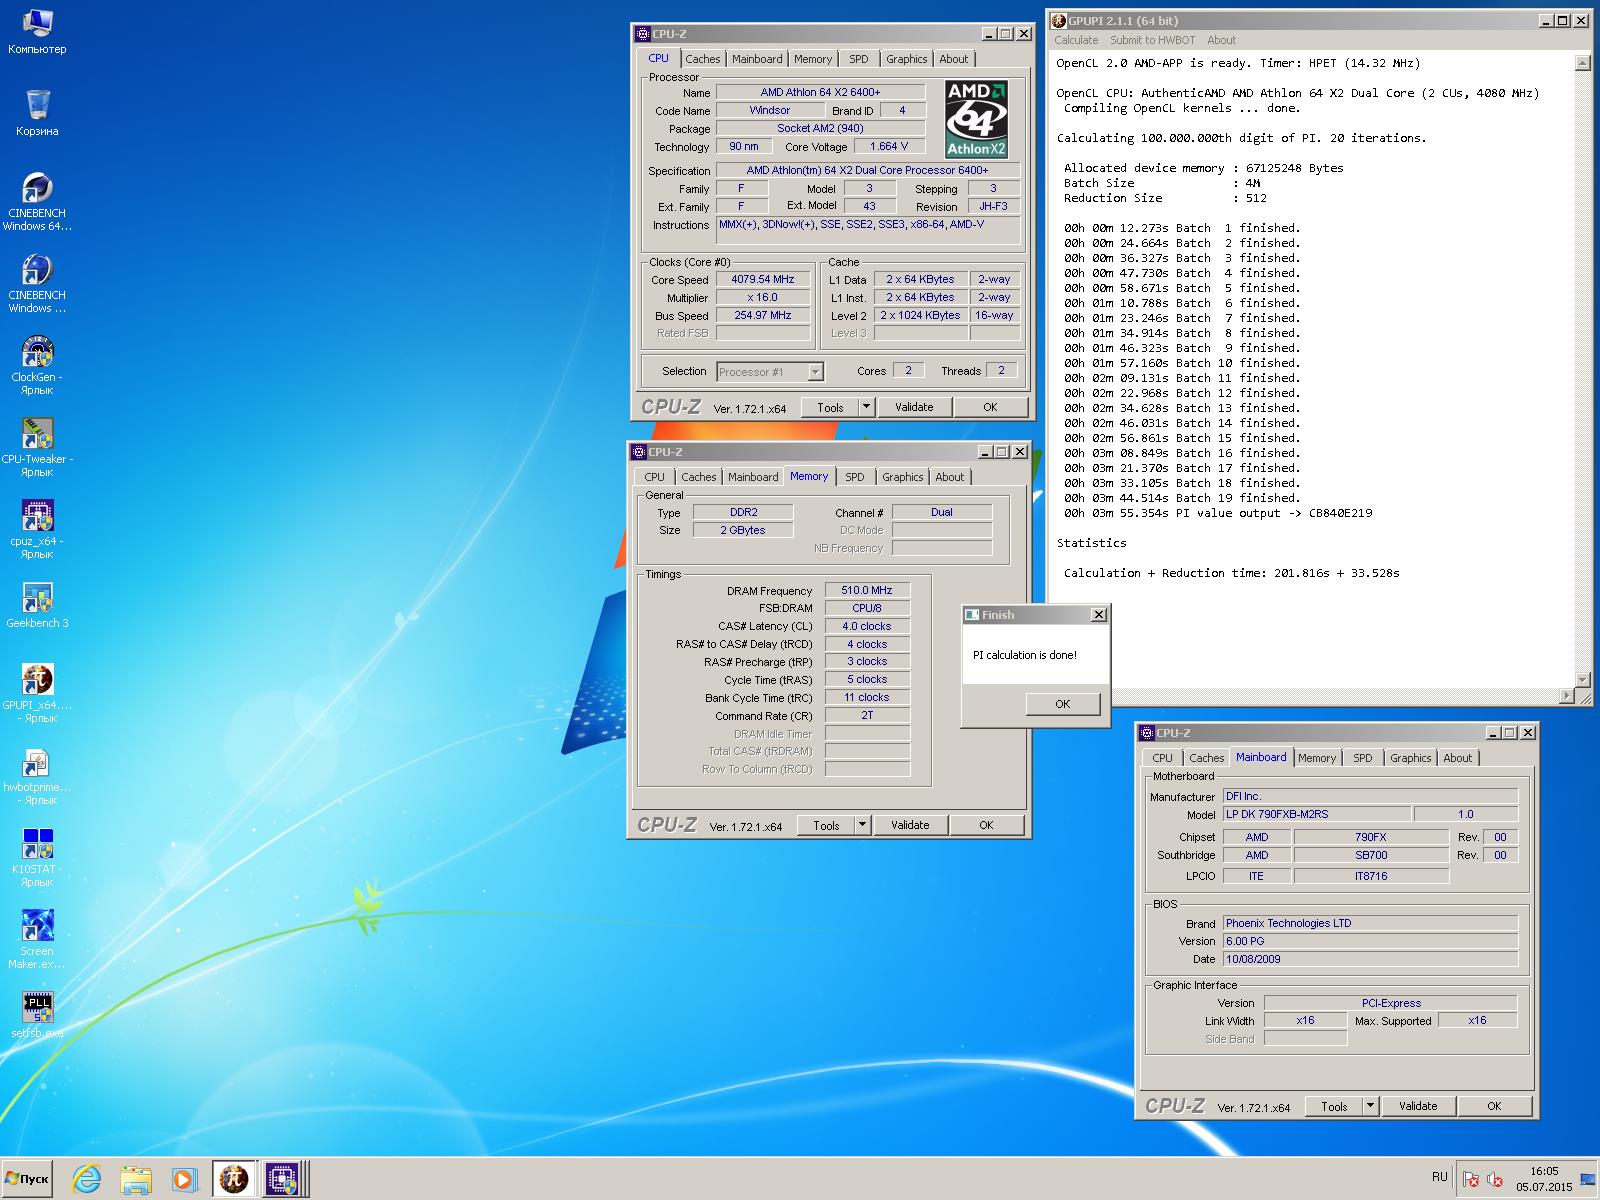Open Caches tab in top CPU-Z window
1600x1200 pixels.
703,59
